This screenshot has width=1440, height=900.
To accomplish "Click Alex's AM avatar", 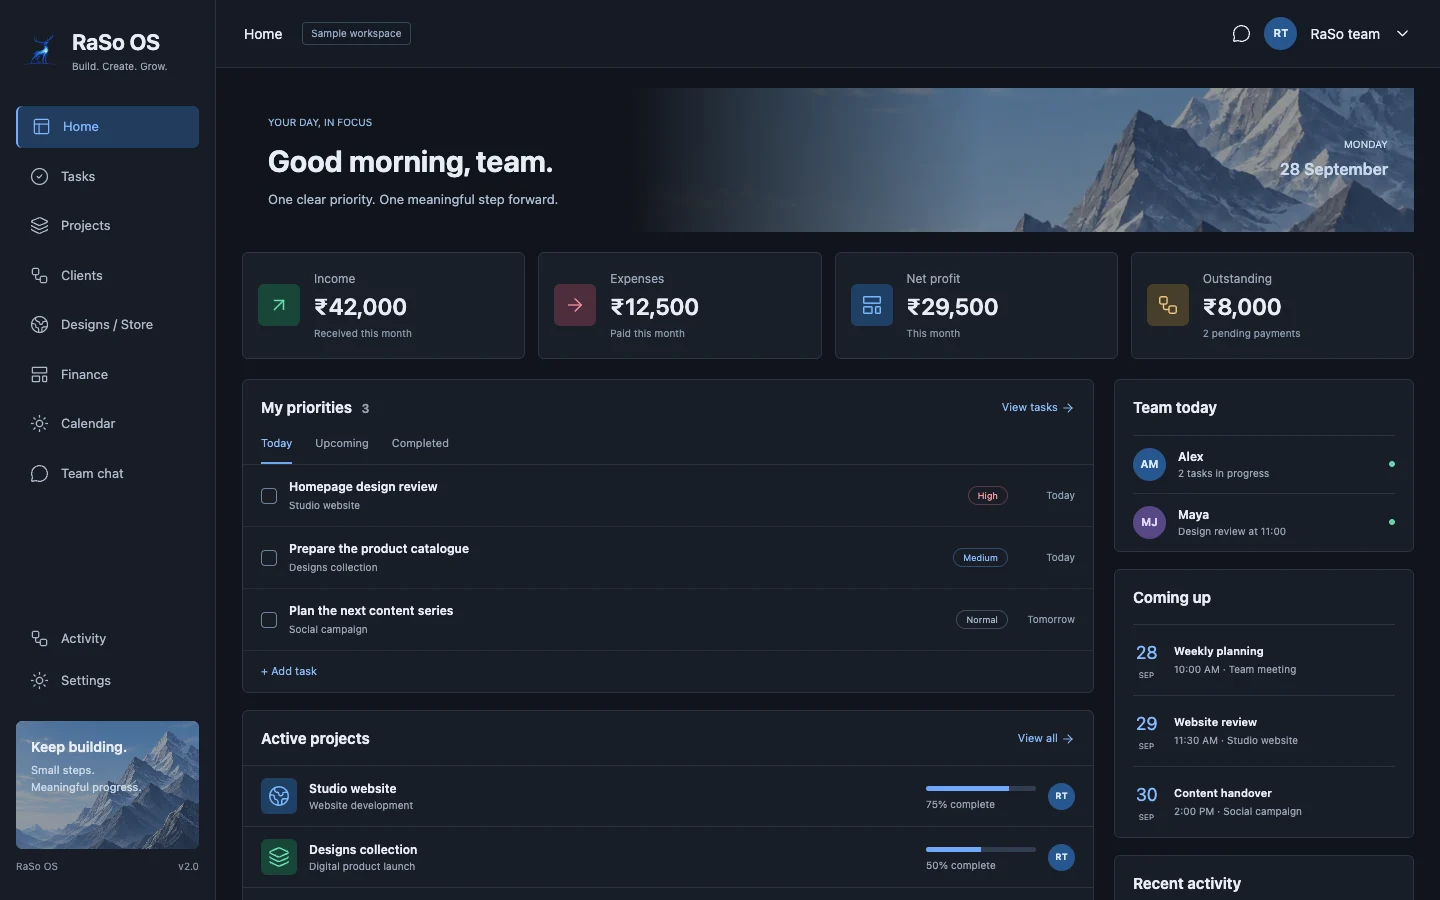I will point(1149,464).
